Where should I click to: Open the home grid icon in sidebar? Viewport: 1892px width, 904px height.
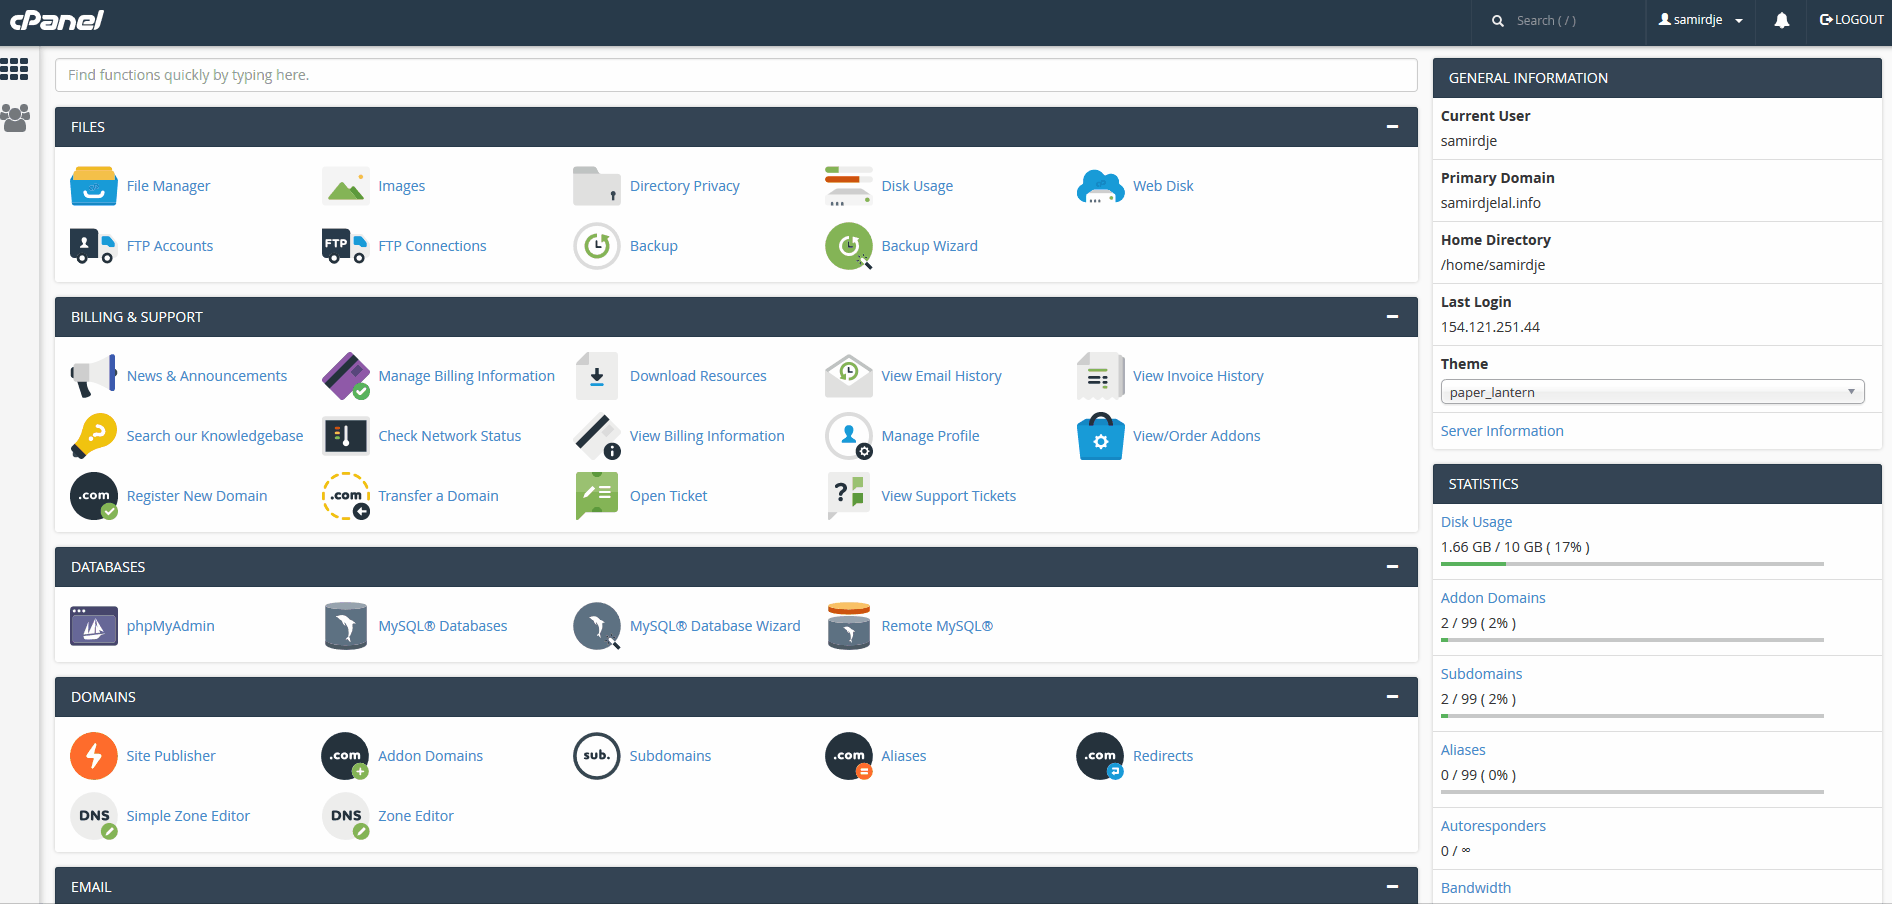coord(15,69)
